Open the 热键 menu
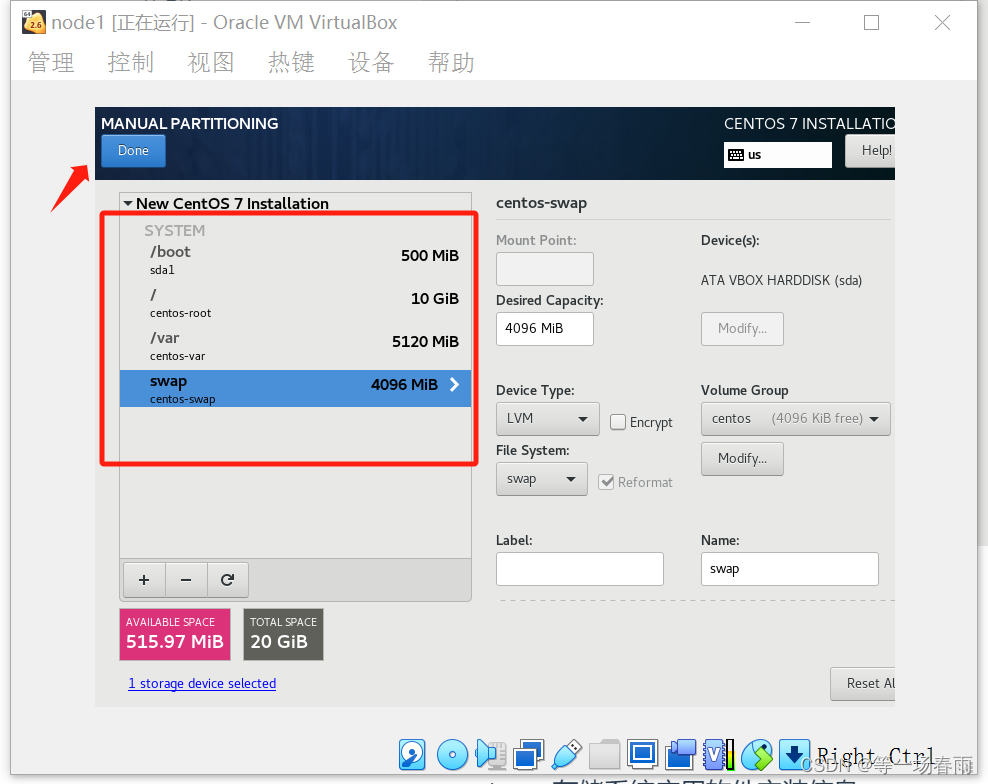The image size is (988, 784). (x=290, y=62)
